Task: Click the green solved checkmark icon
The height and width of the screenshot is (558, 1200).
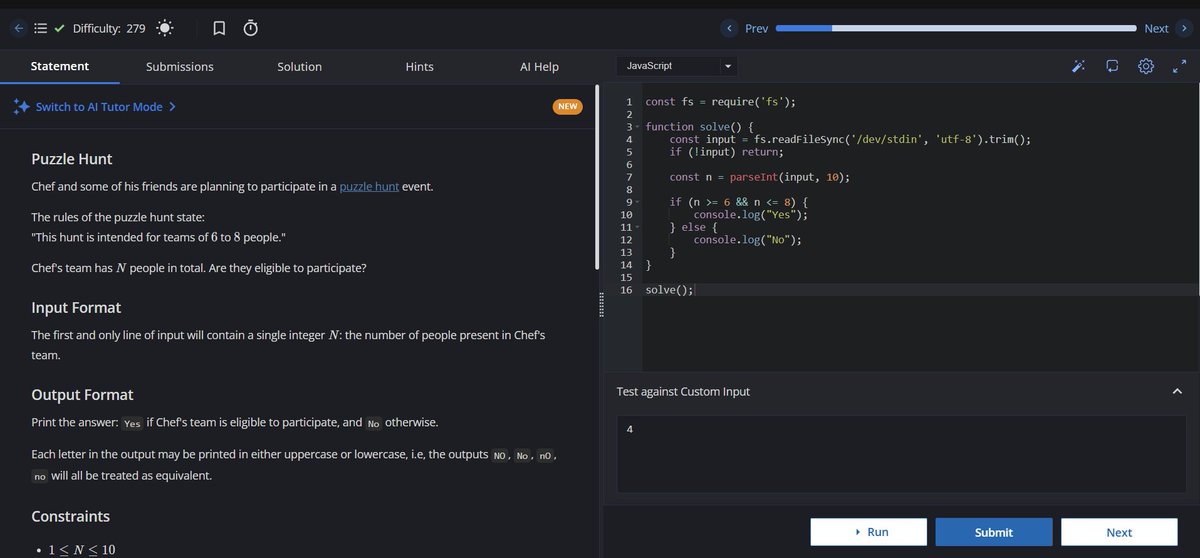Action: coord(59,29)
